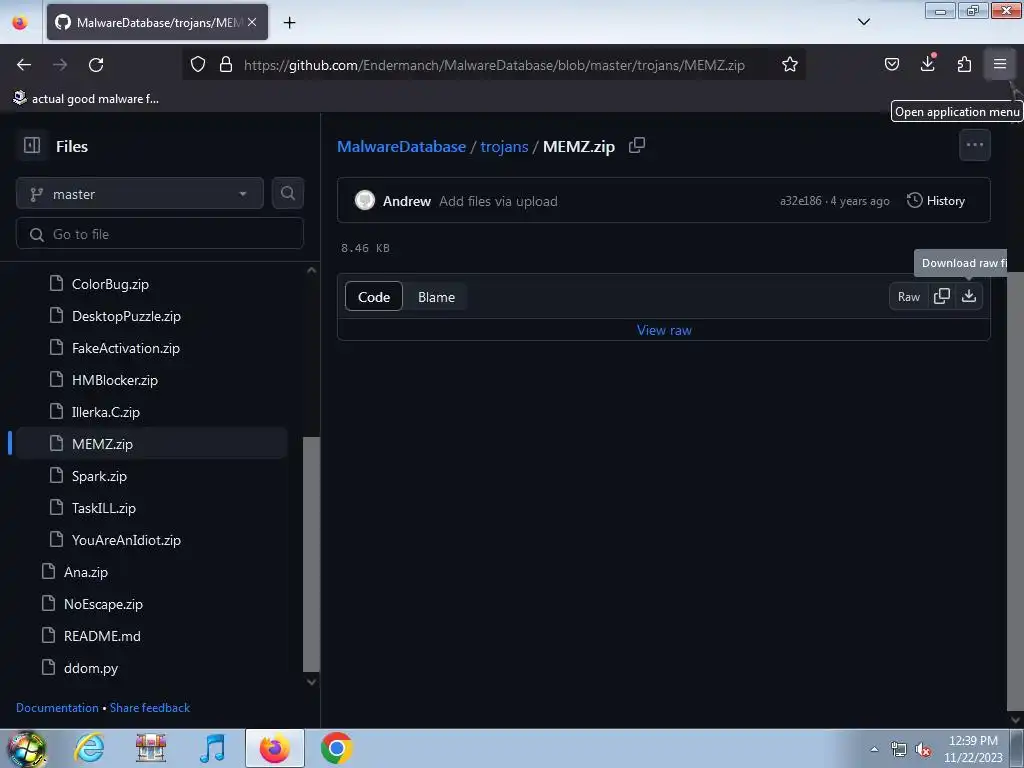Copy raw file contents icon
Viewport: 1024px width, 768px height.
tap(942, 296)
